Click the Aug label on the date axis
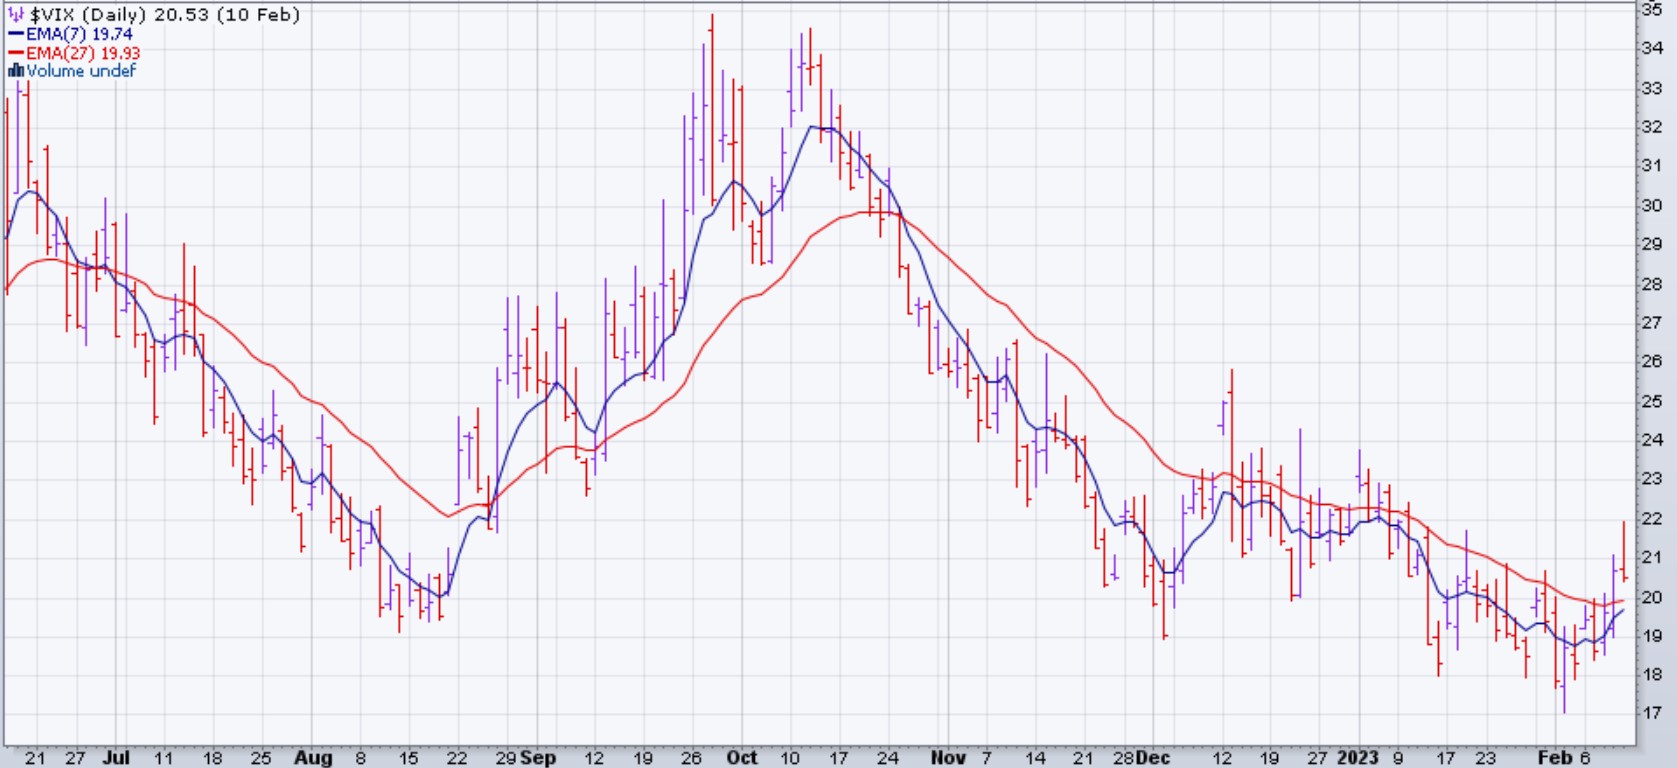 coord(313,758)
